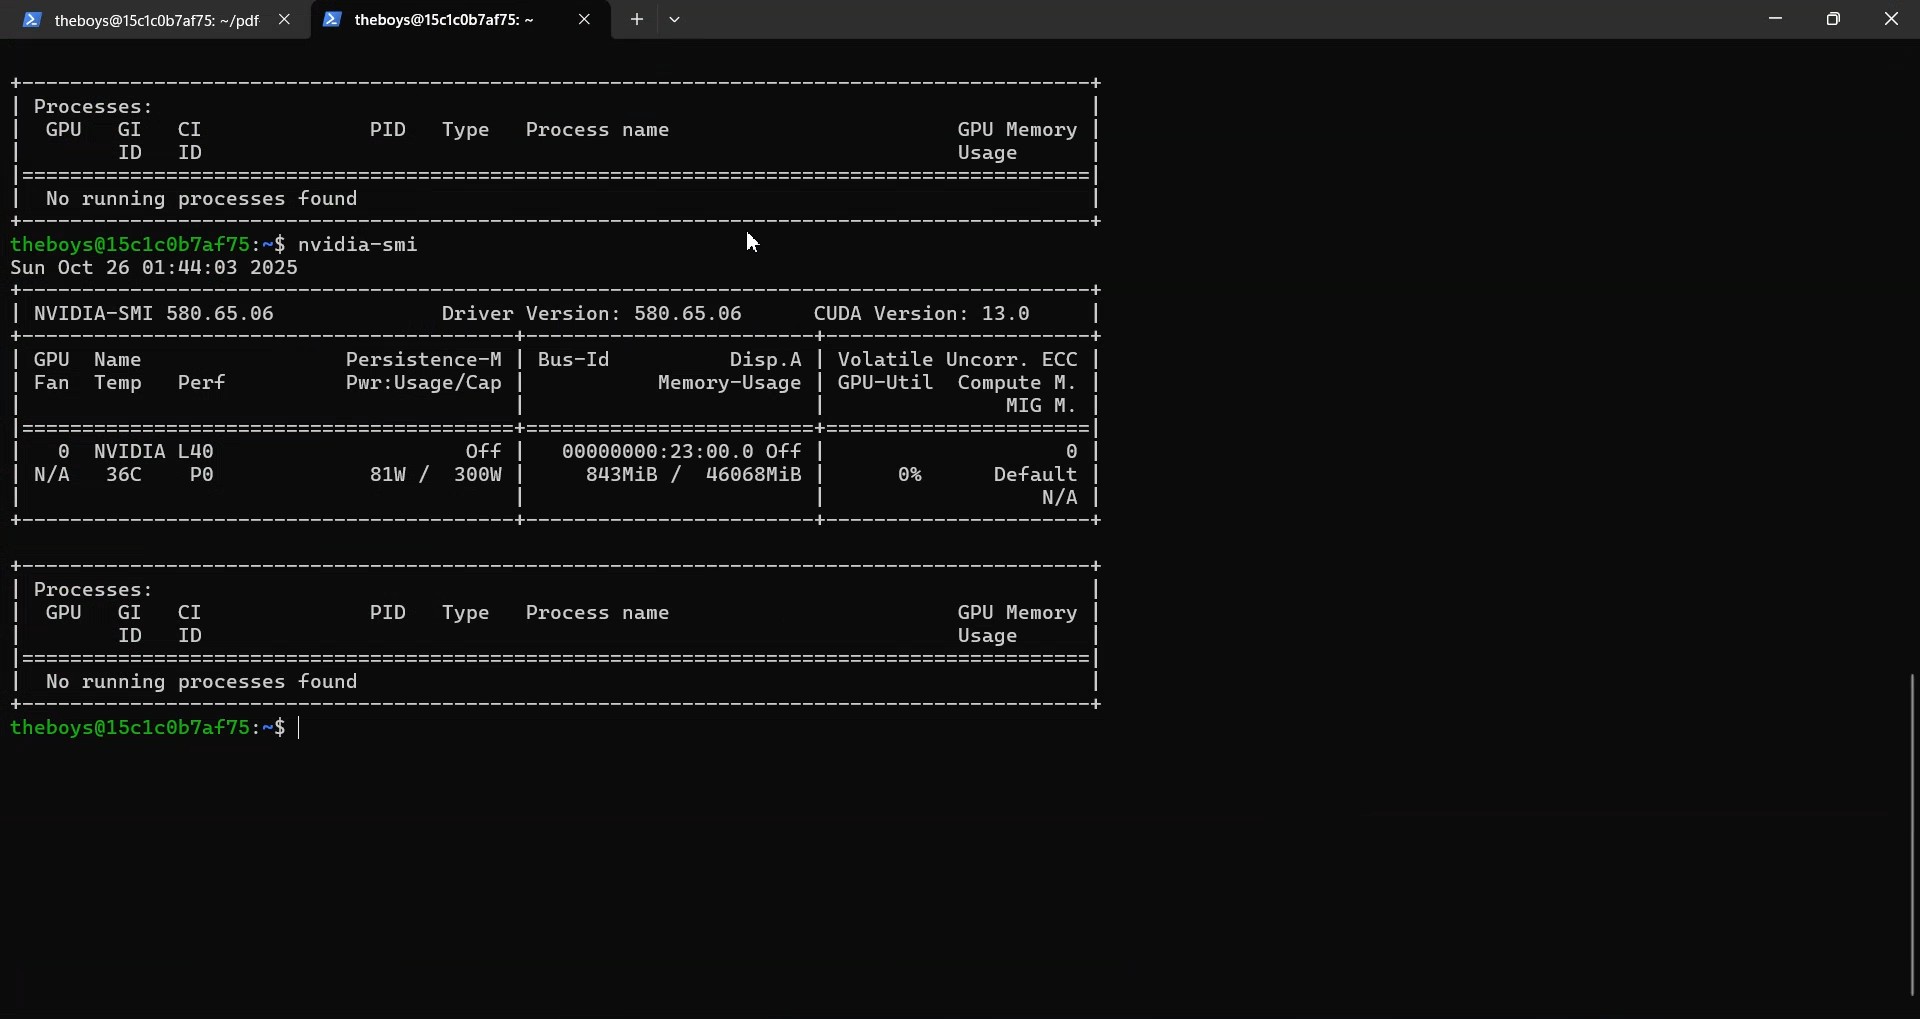Click the 'Persistence-M' column header
Screen dimensions: 1920x1019
click(424, 360)
